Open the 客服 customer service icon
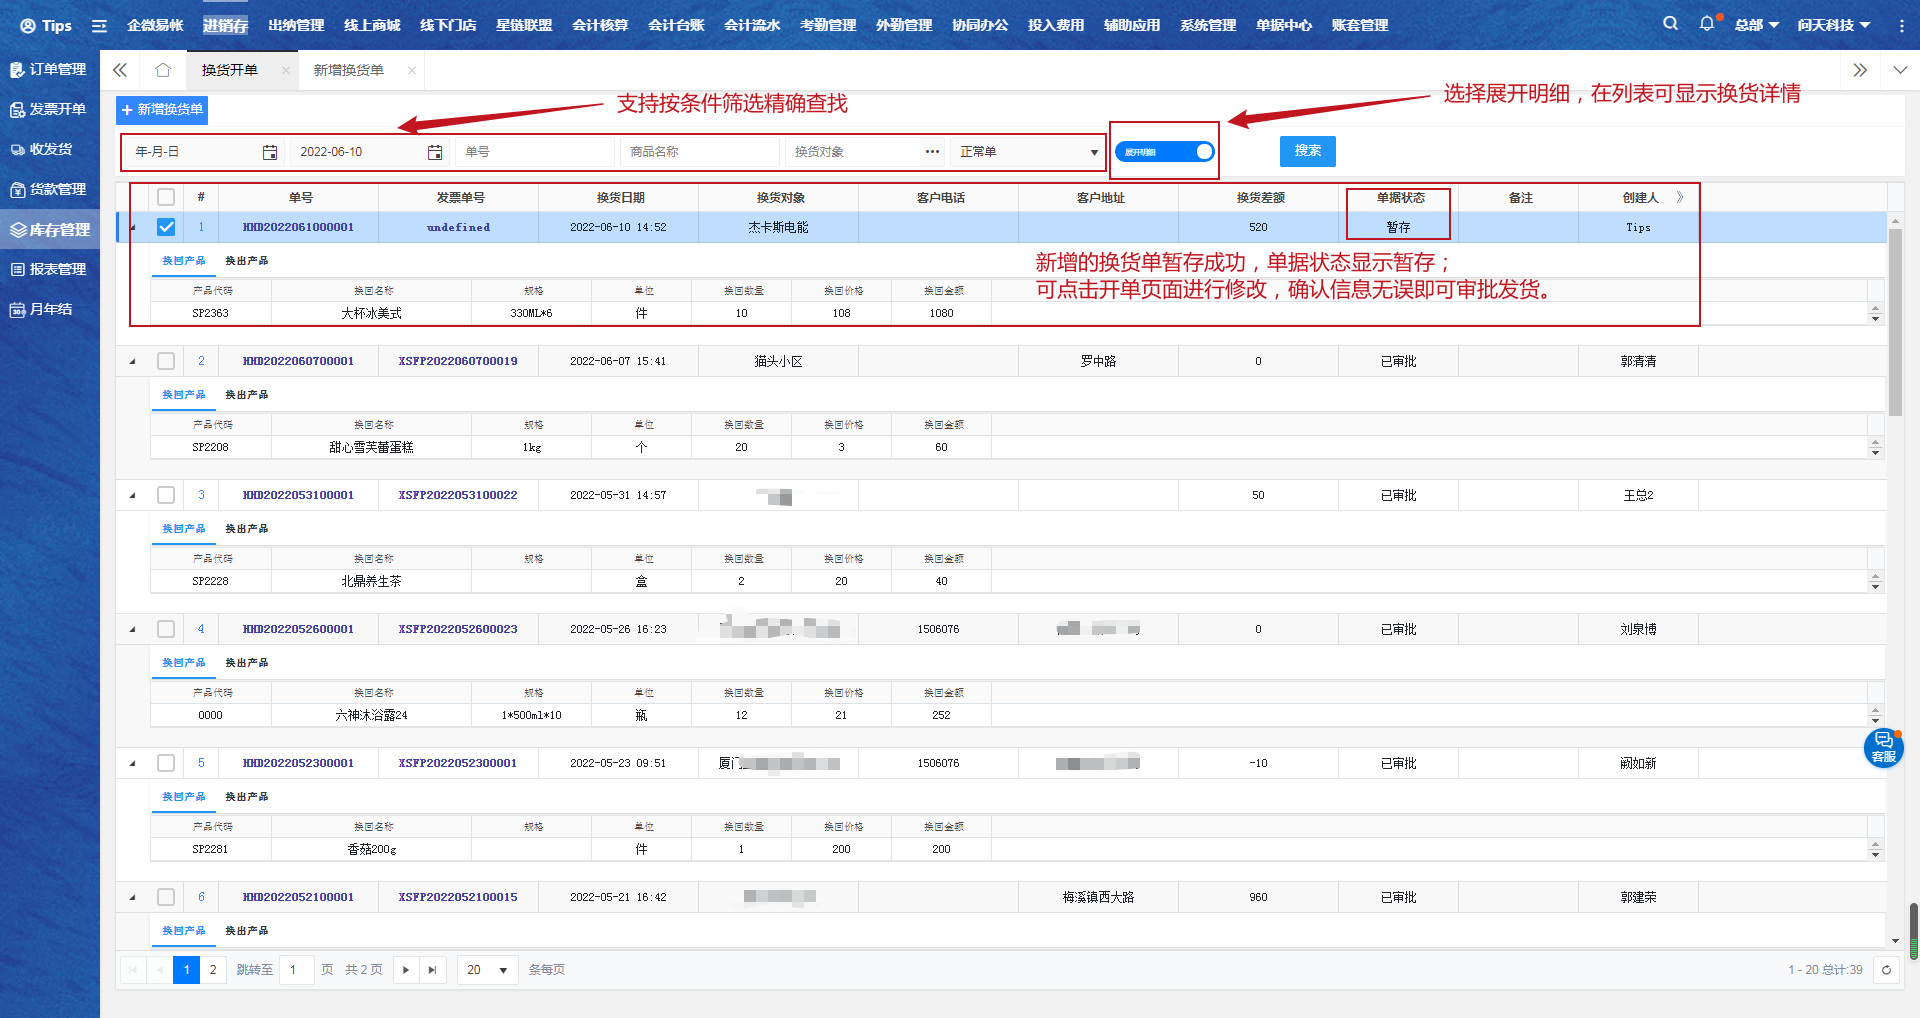Viewport: 1920px width, 1018px height. point(1883,747)
